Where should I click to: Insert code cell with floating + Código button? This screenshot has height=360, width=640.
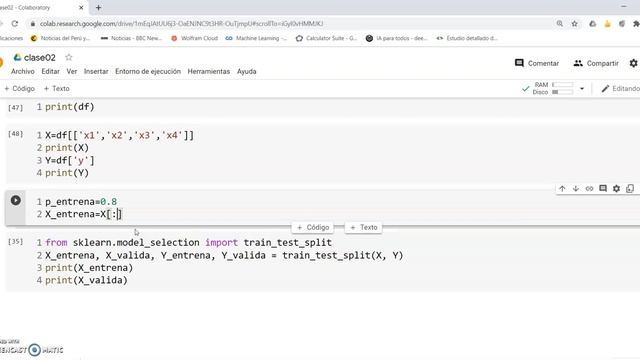[313, 227]
